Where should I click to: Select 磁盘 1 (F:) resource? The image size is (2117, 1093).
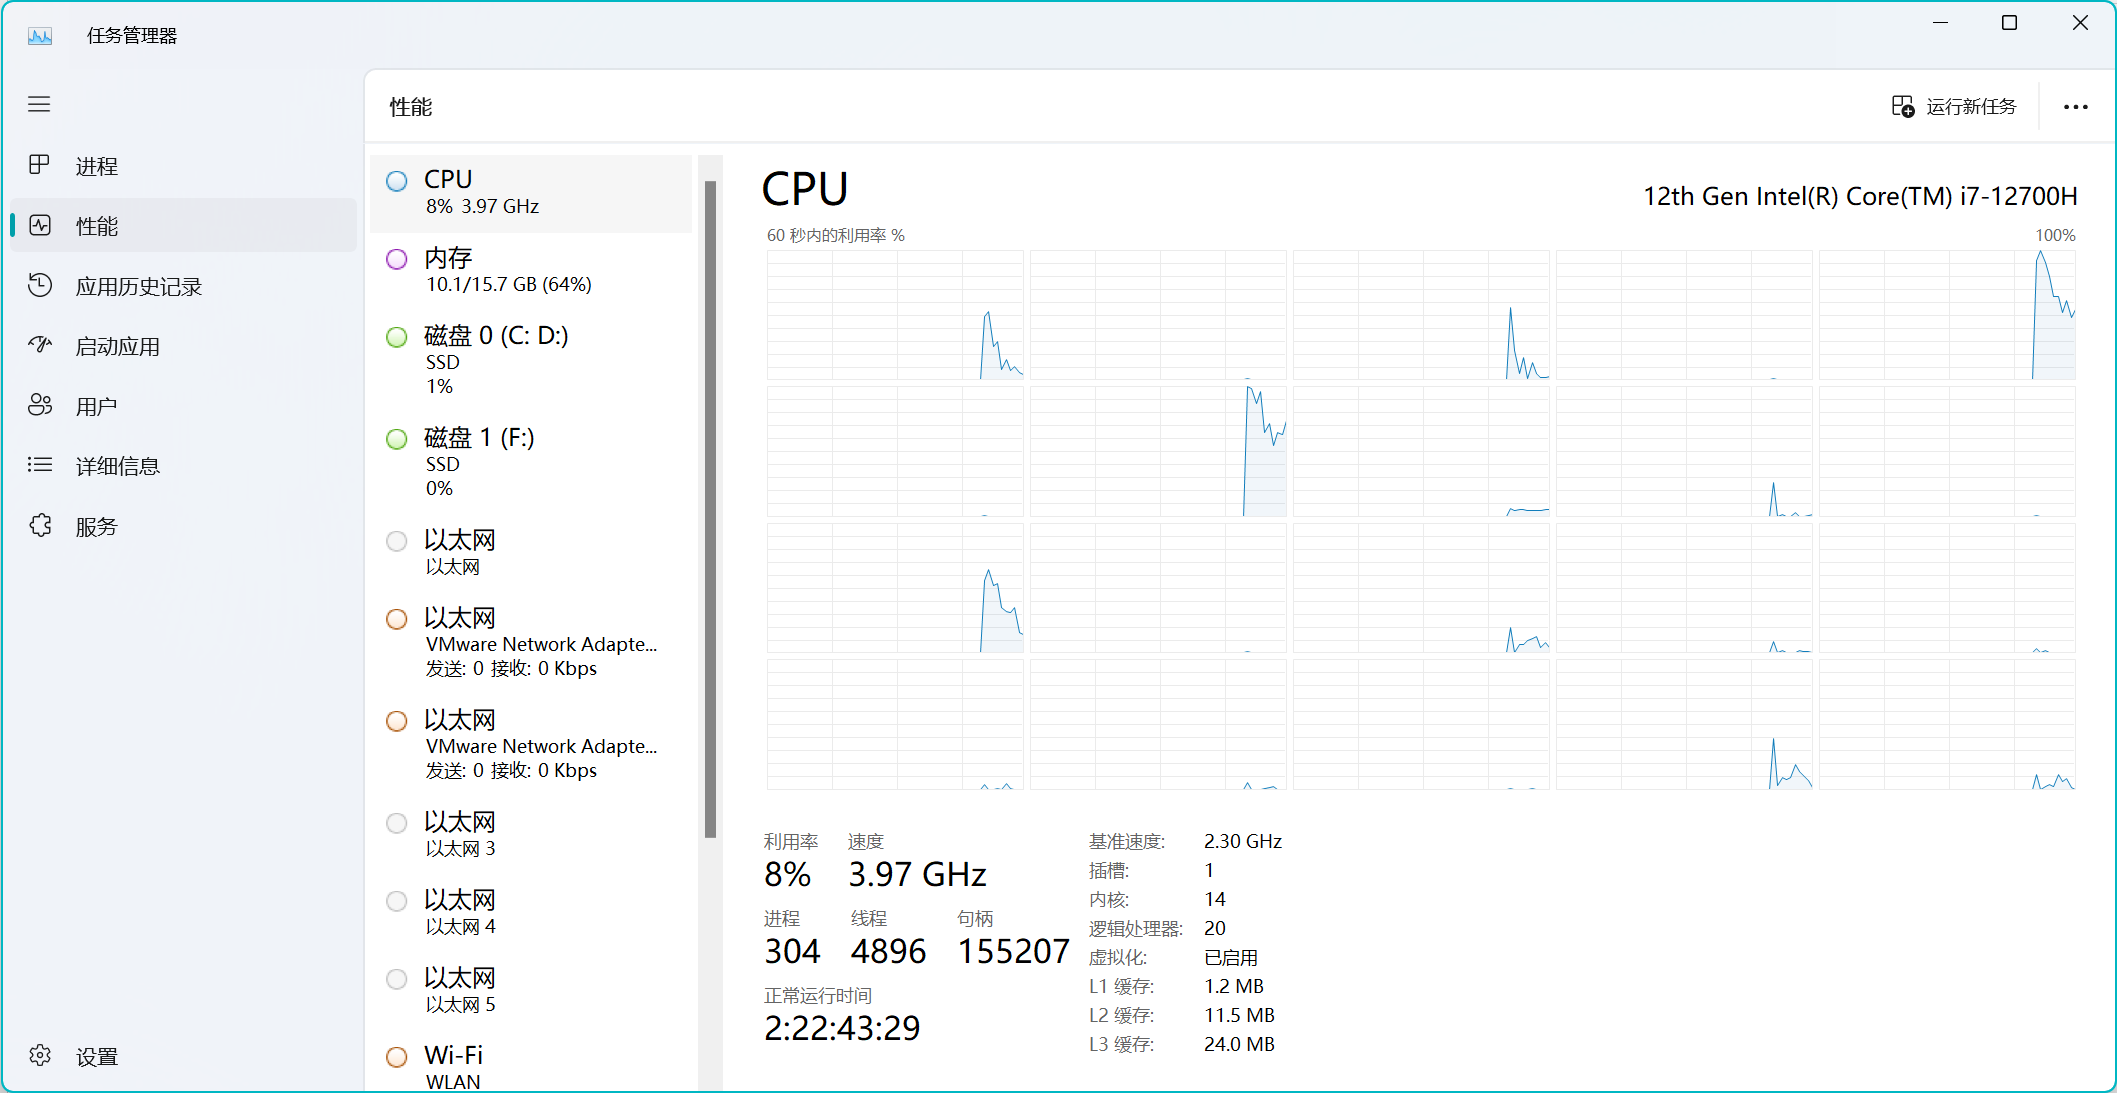point(531,461)
